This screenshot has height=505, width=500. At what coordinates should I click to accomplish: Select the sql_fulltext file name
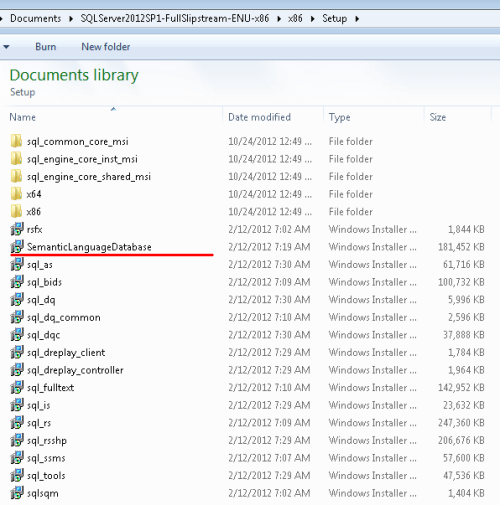(50, 388)
